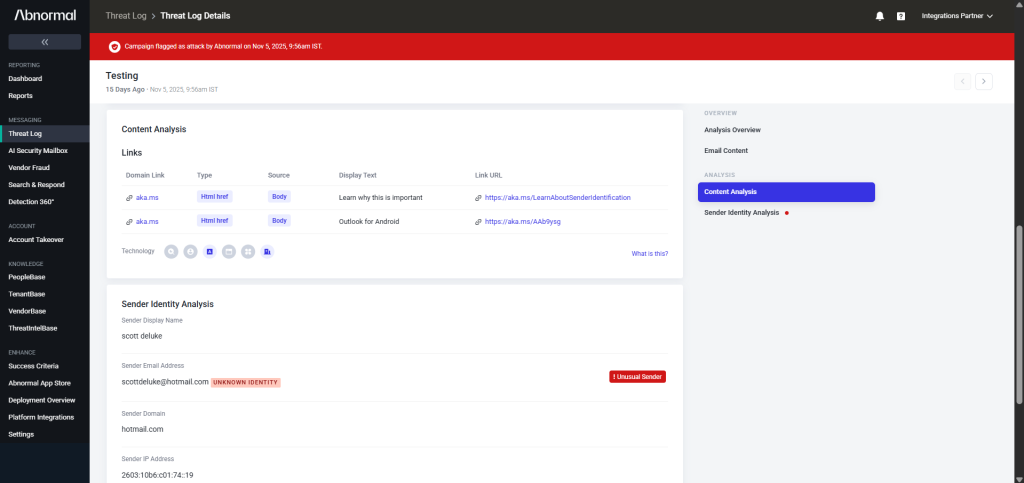The image size is (1024, 483).
Task: Click 'Learn why this is important' display text
Action: [x=381, y=197]
